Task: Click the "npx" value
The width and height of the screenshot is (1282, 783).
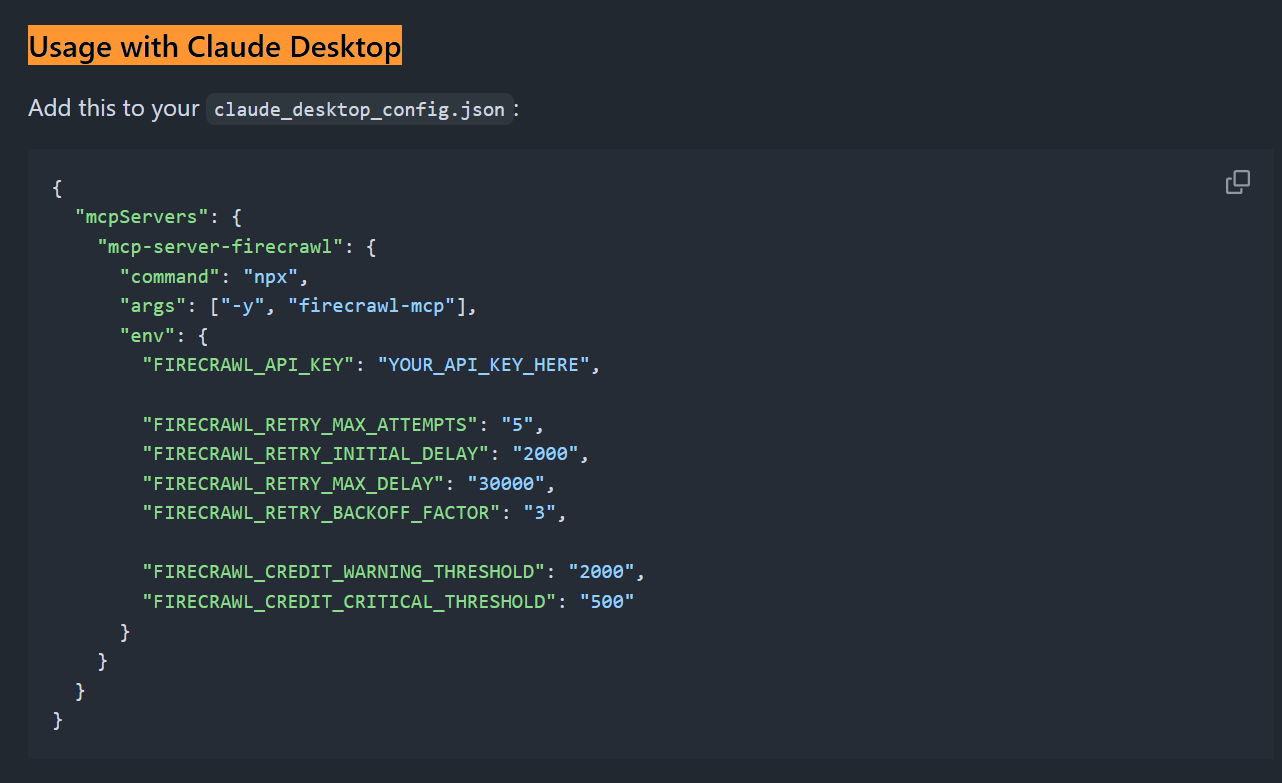Action: 270,276
